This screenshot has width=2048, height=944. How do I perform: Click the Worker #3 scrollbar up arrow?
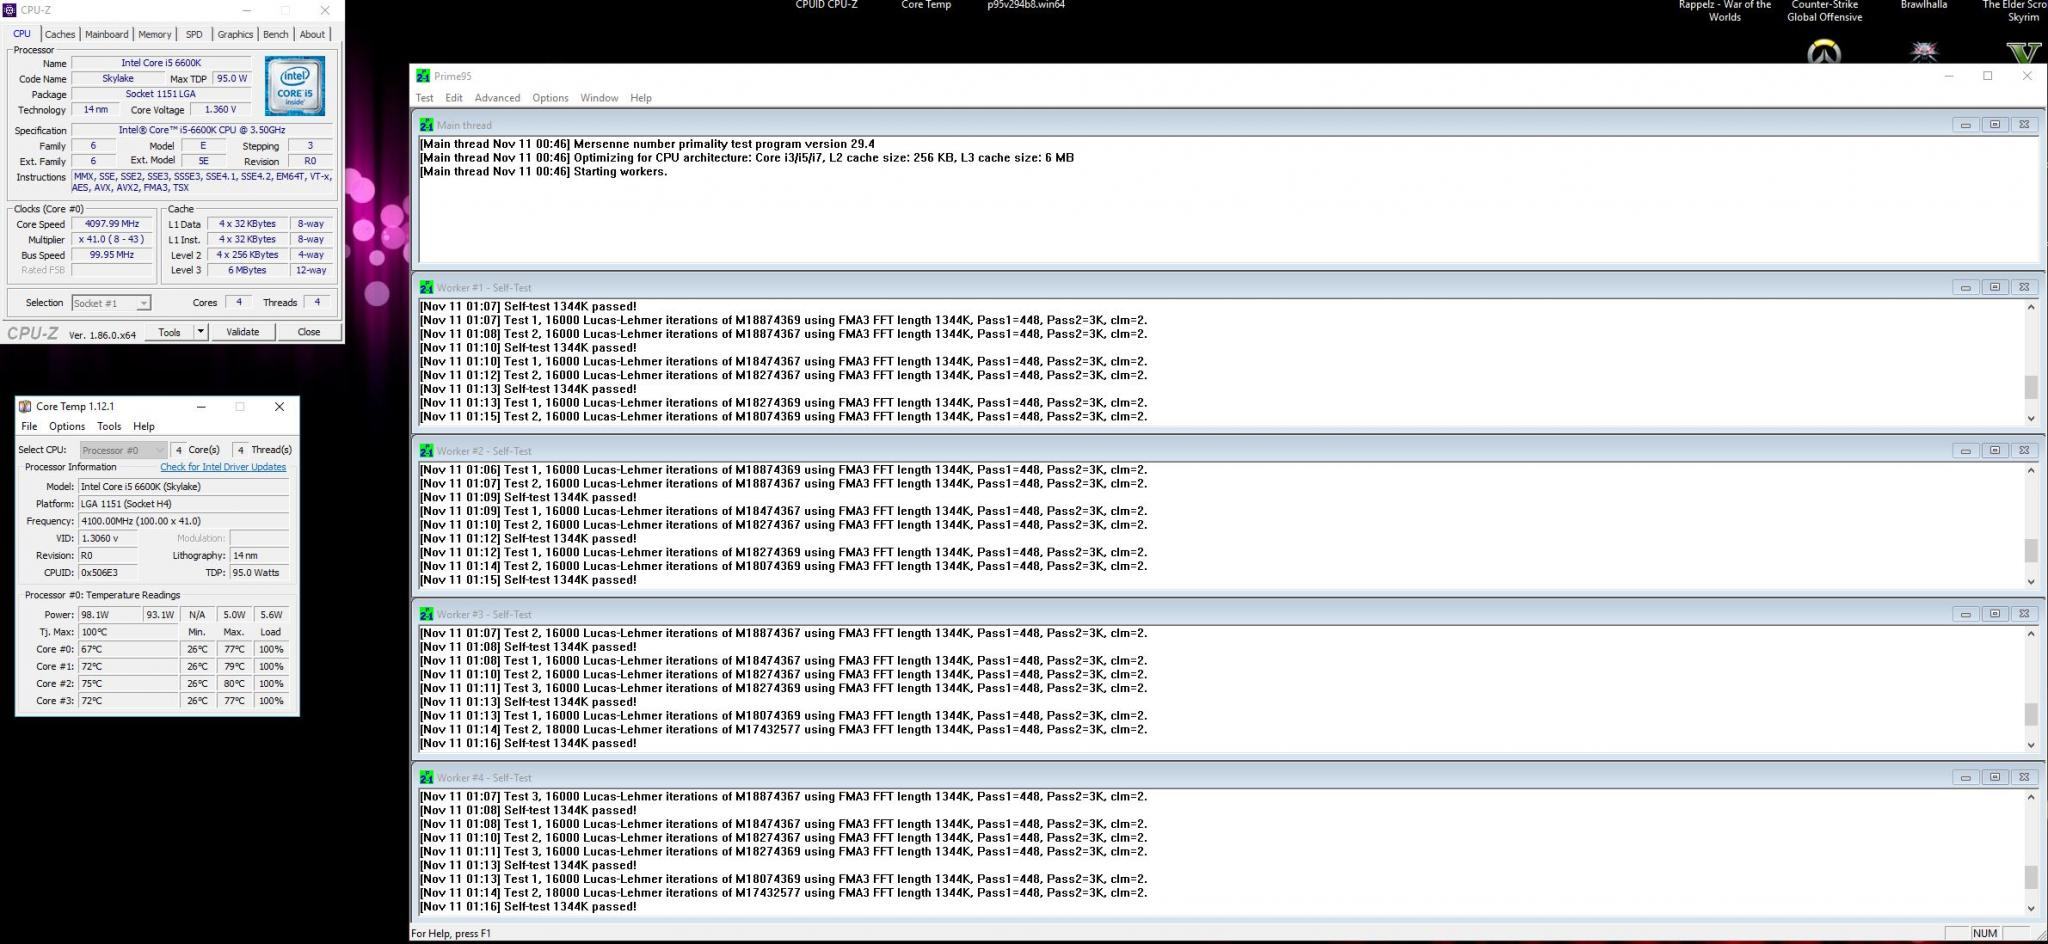(x=2031, y=634)
